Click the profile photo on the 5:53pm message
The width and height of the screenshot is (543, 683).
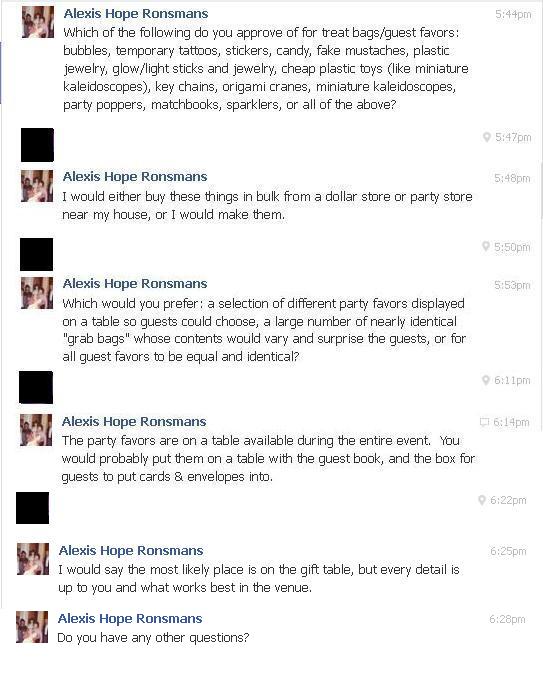(37, 293)
